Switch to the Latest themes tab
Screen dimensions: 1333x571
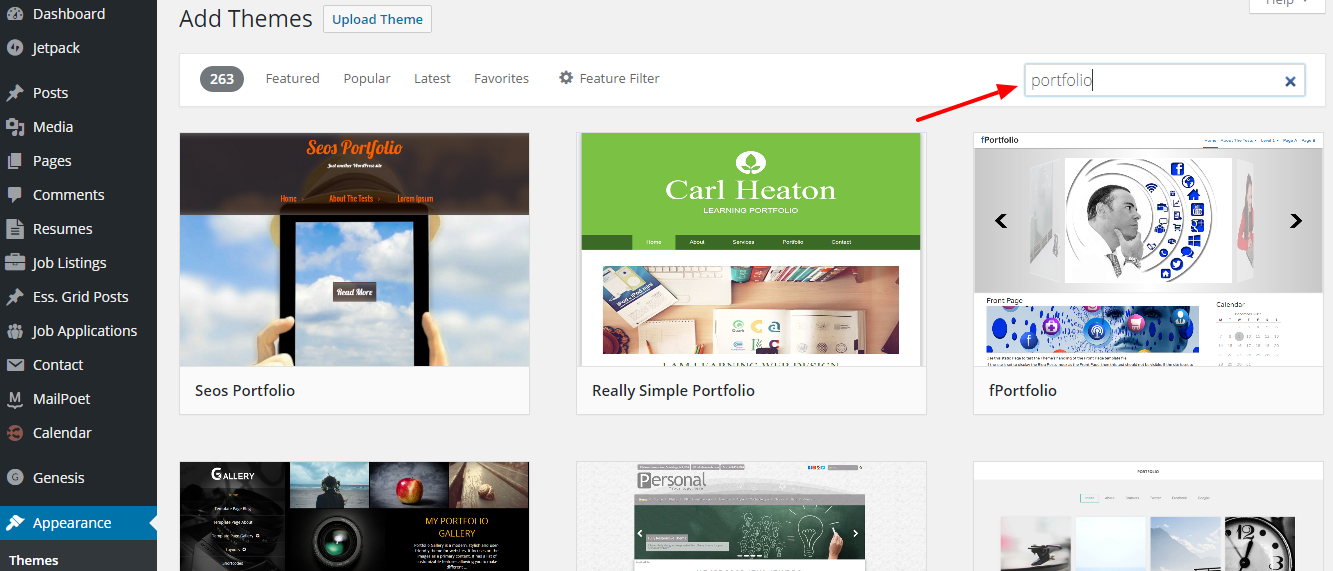point(432,78)
